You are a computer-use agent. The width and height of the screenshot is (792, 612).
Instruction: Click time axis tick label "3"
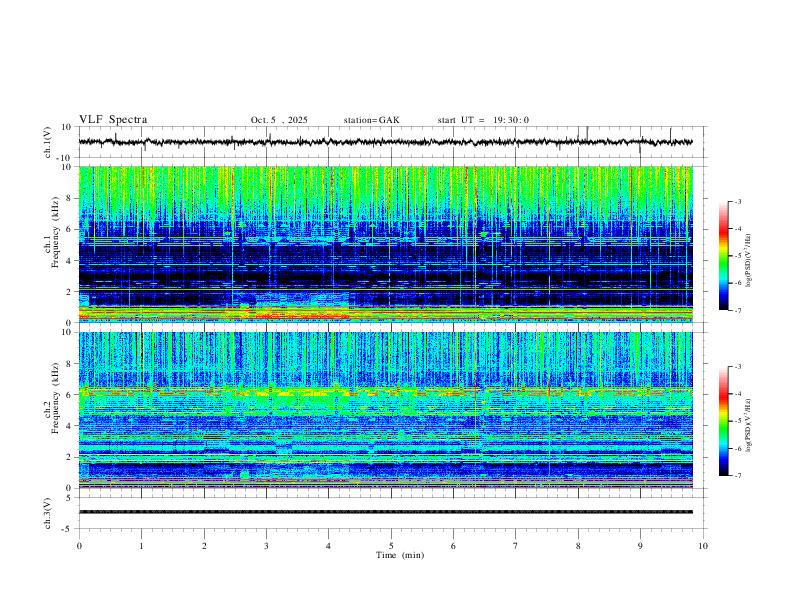(x=266, y=546)
